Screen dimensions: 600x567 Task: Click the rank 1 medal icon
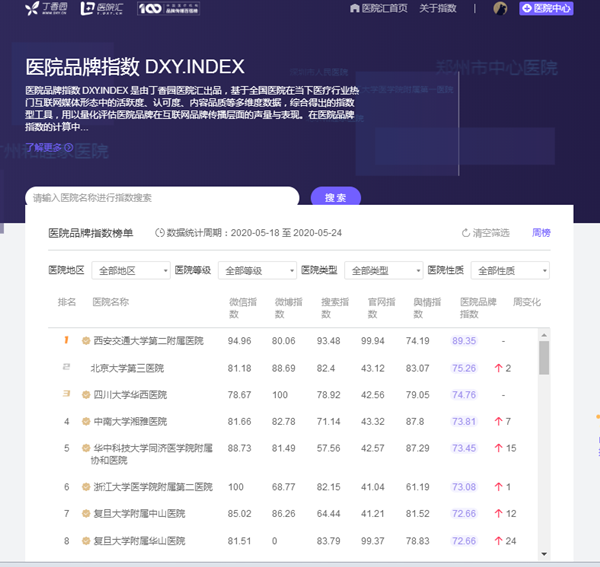point(67,340)
